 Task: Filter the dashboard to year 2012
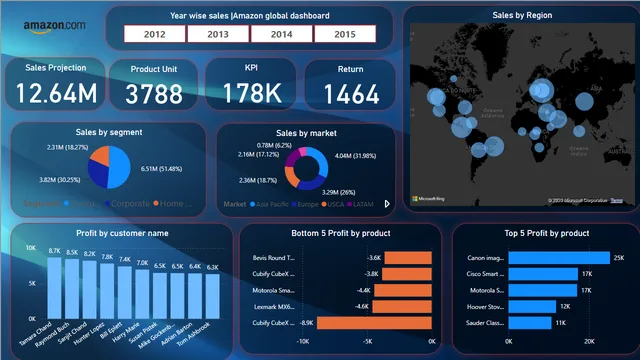(155, 34)
